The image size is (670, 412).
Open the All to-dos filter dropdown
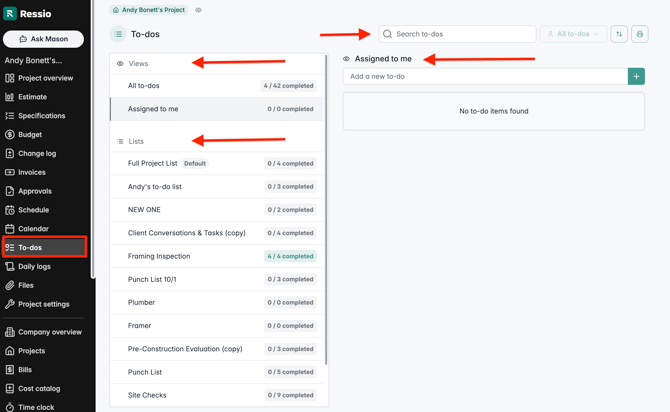(x=574, y=34)
